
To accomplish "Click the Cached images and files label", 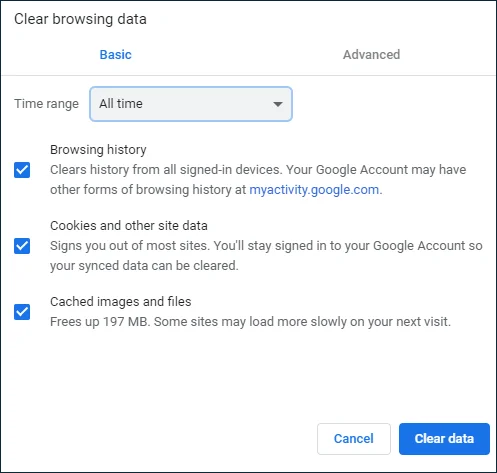I will point(121,302).
